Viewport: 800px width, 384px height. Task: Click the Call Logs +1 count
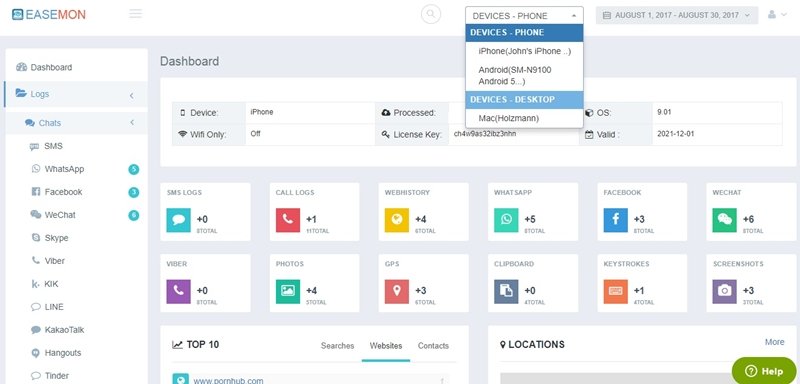click(x=311, y=219)
